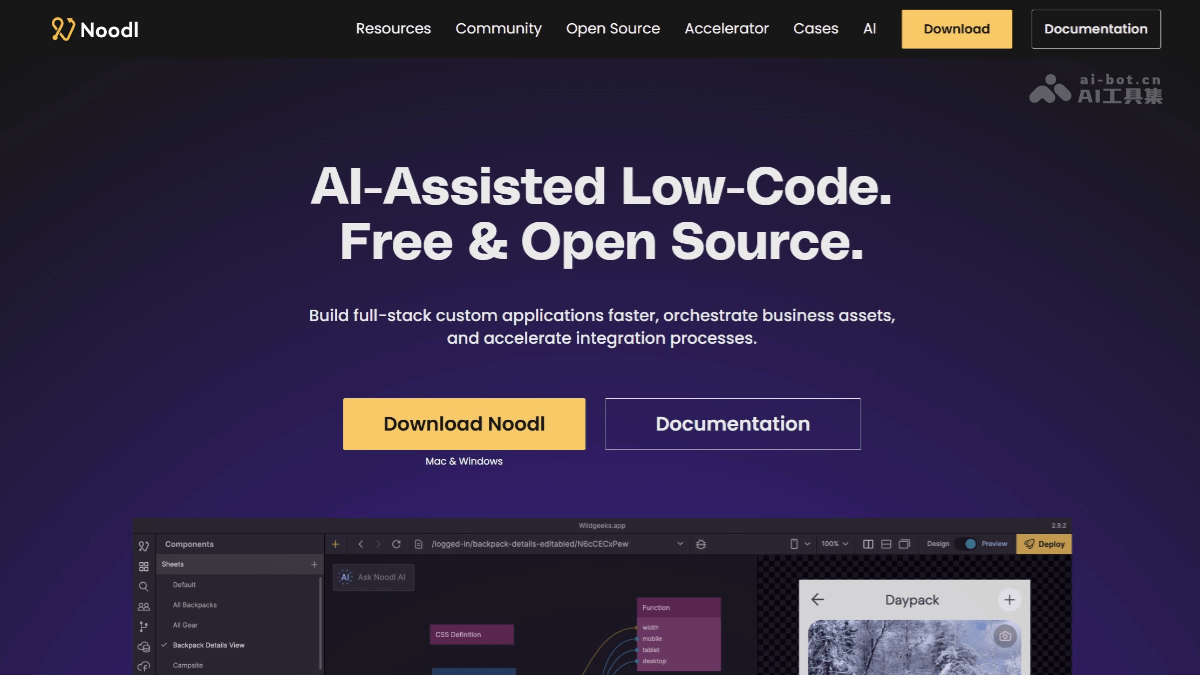This screenshot has height=675, width=1200.
Task: Open the Resources menu
Action: coord(393,29)
